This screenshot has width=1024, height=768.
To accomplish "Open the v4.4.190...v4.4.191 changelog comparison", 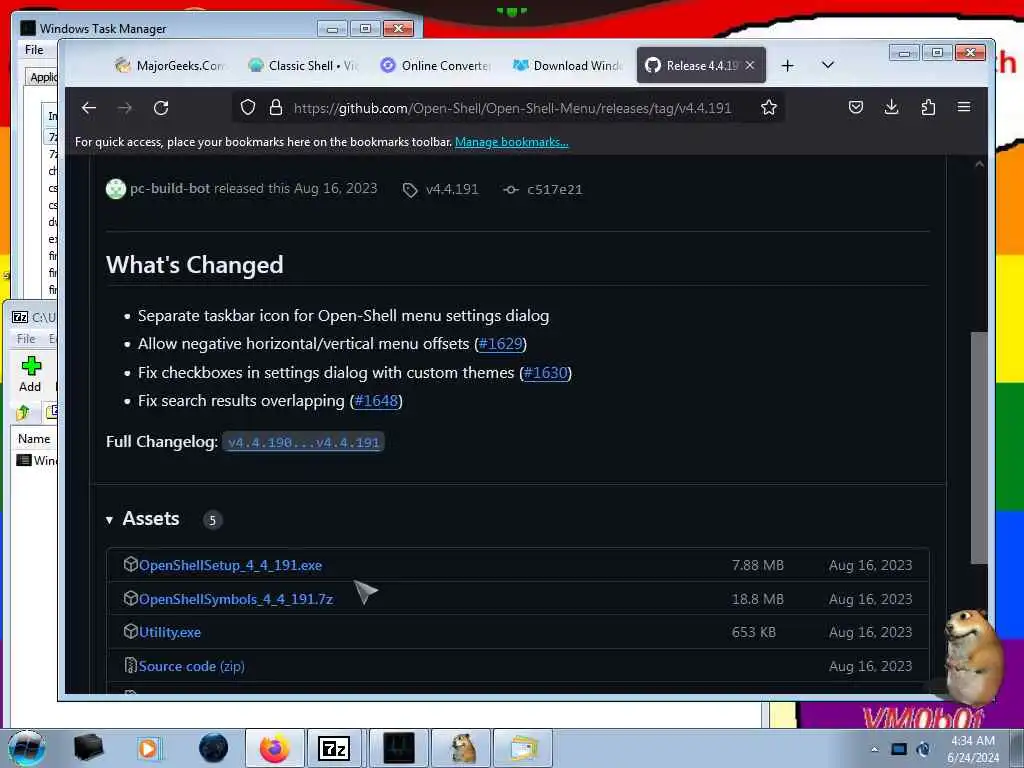I will click(304, 442).
